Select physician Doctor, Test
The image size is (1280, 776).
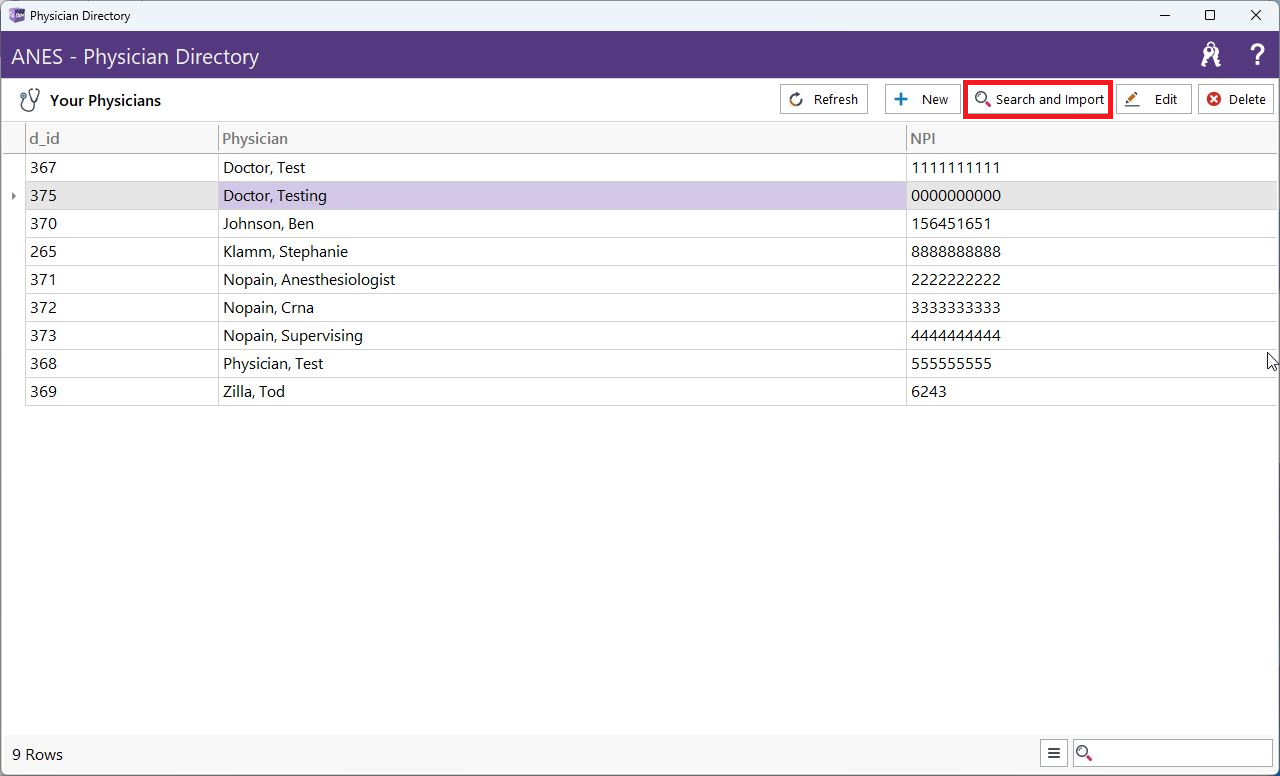(x=562, y=167)
